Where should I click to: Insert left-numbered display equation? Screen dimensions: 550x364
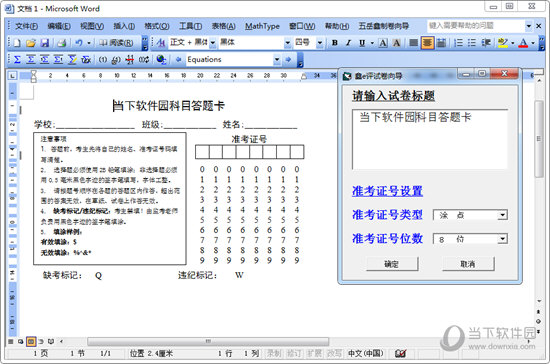45,60
